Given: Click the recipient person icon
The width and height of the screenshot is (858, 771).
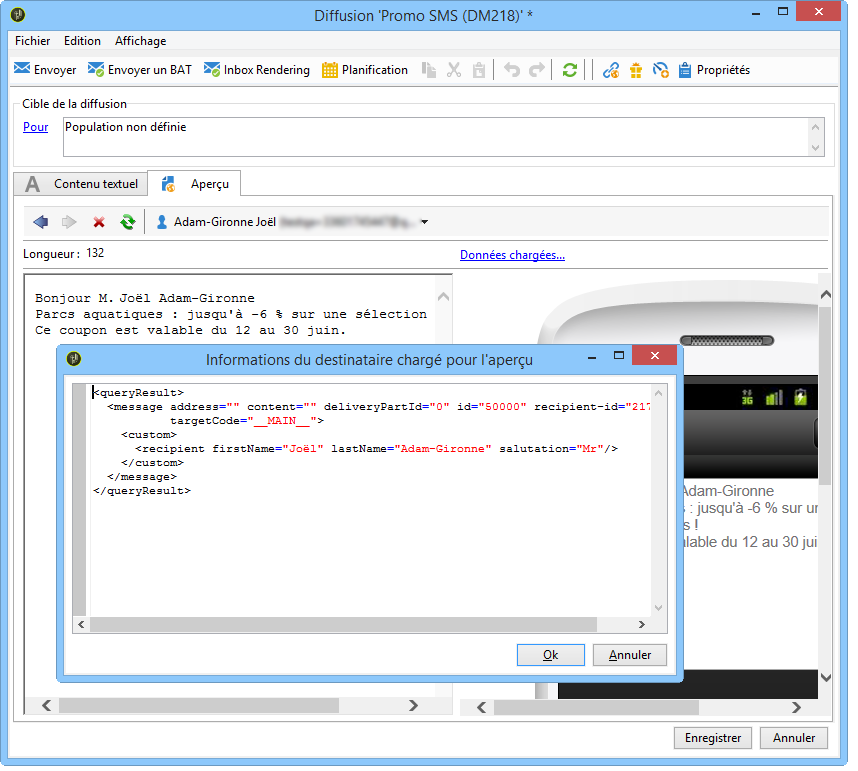Looking at the screenshot, I should [x=161, y=222].
